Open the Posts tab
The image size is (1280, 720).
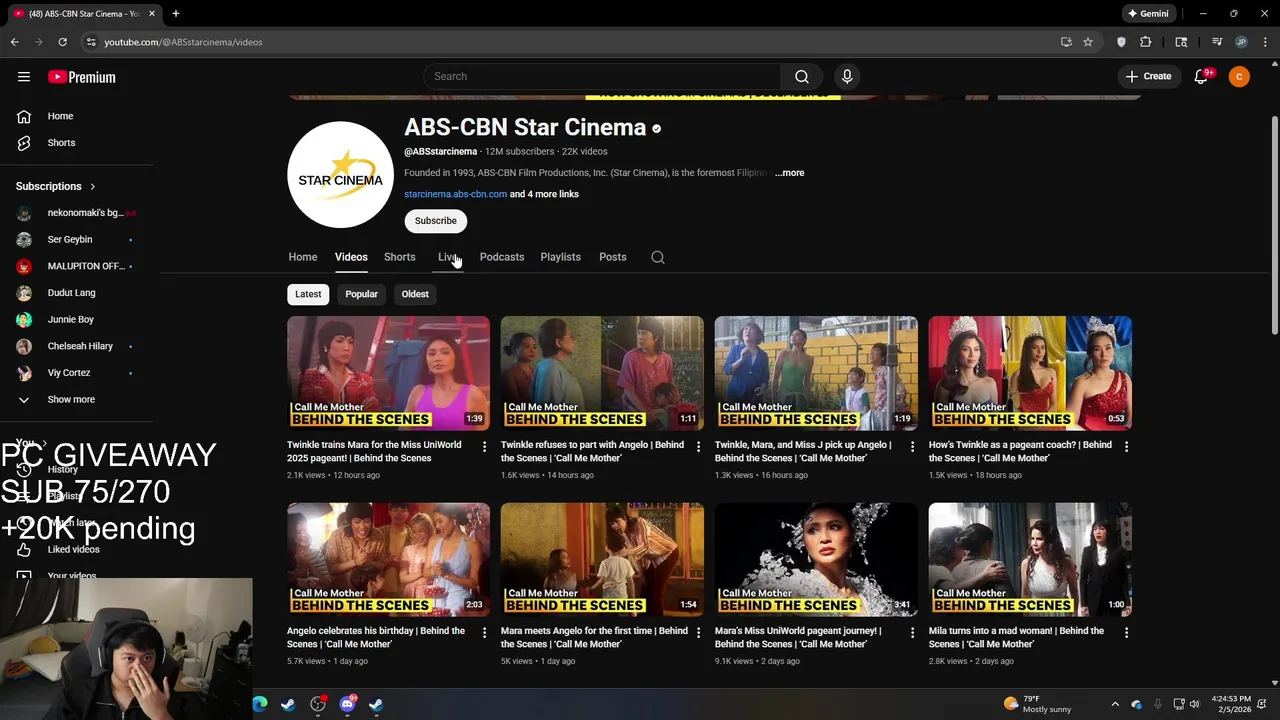pyautogui.click(x=613, y=257)
